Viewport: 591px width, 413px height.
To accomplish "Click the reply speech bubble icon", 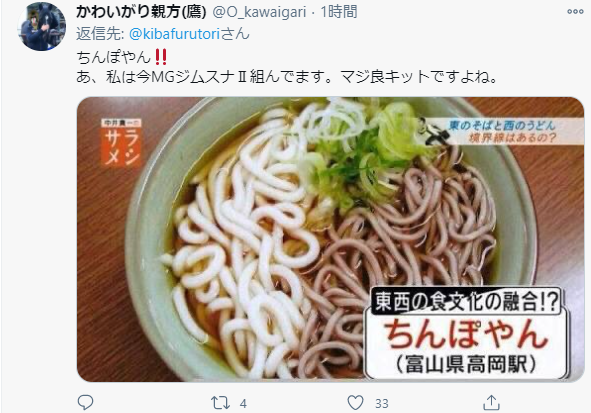I will point(85,403).
